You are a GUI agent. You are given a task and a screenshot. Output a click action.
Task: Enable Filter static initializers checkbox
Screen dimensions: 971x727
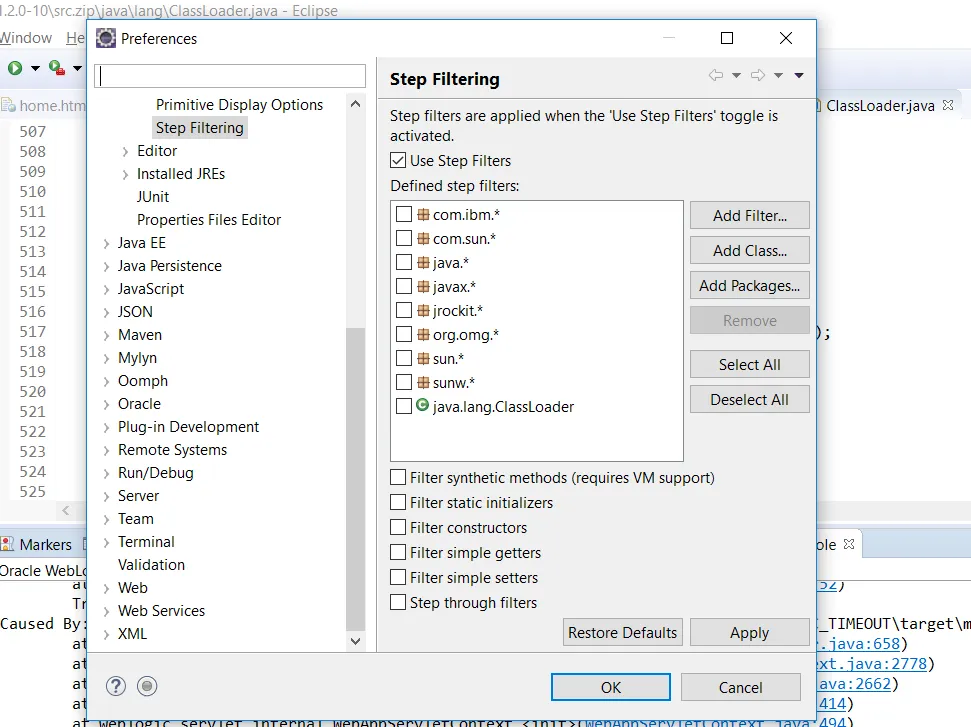tap(398, 502)
